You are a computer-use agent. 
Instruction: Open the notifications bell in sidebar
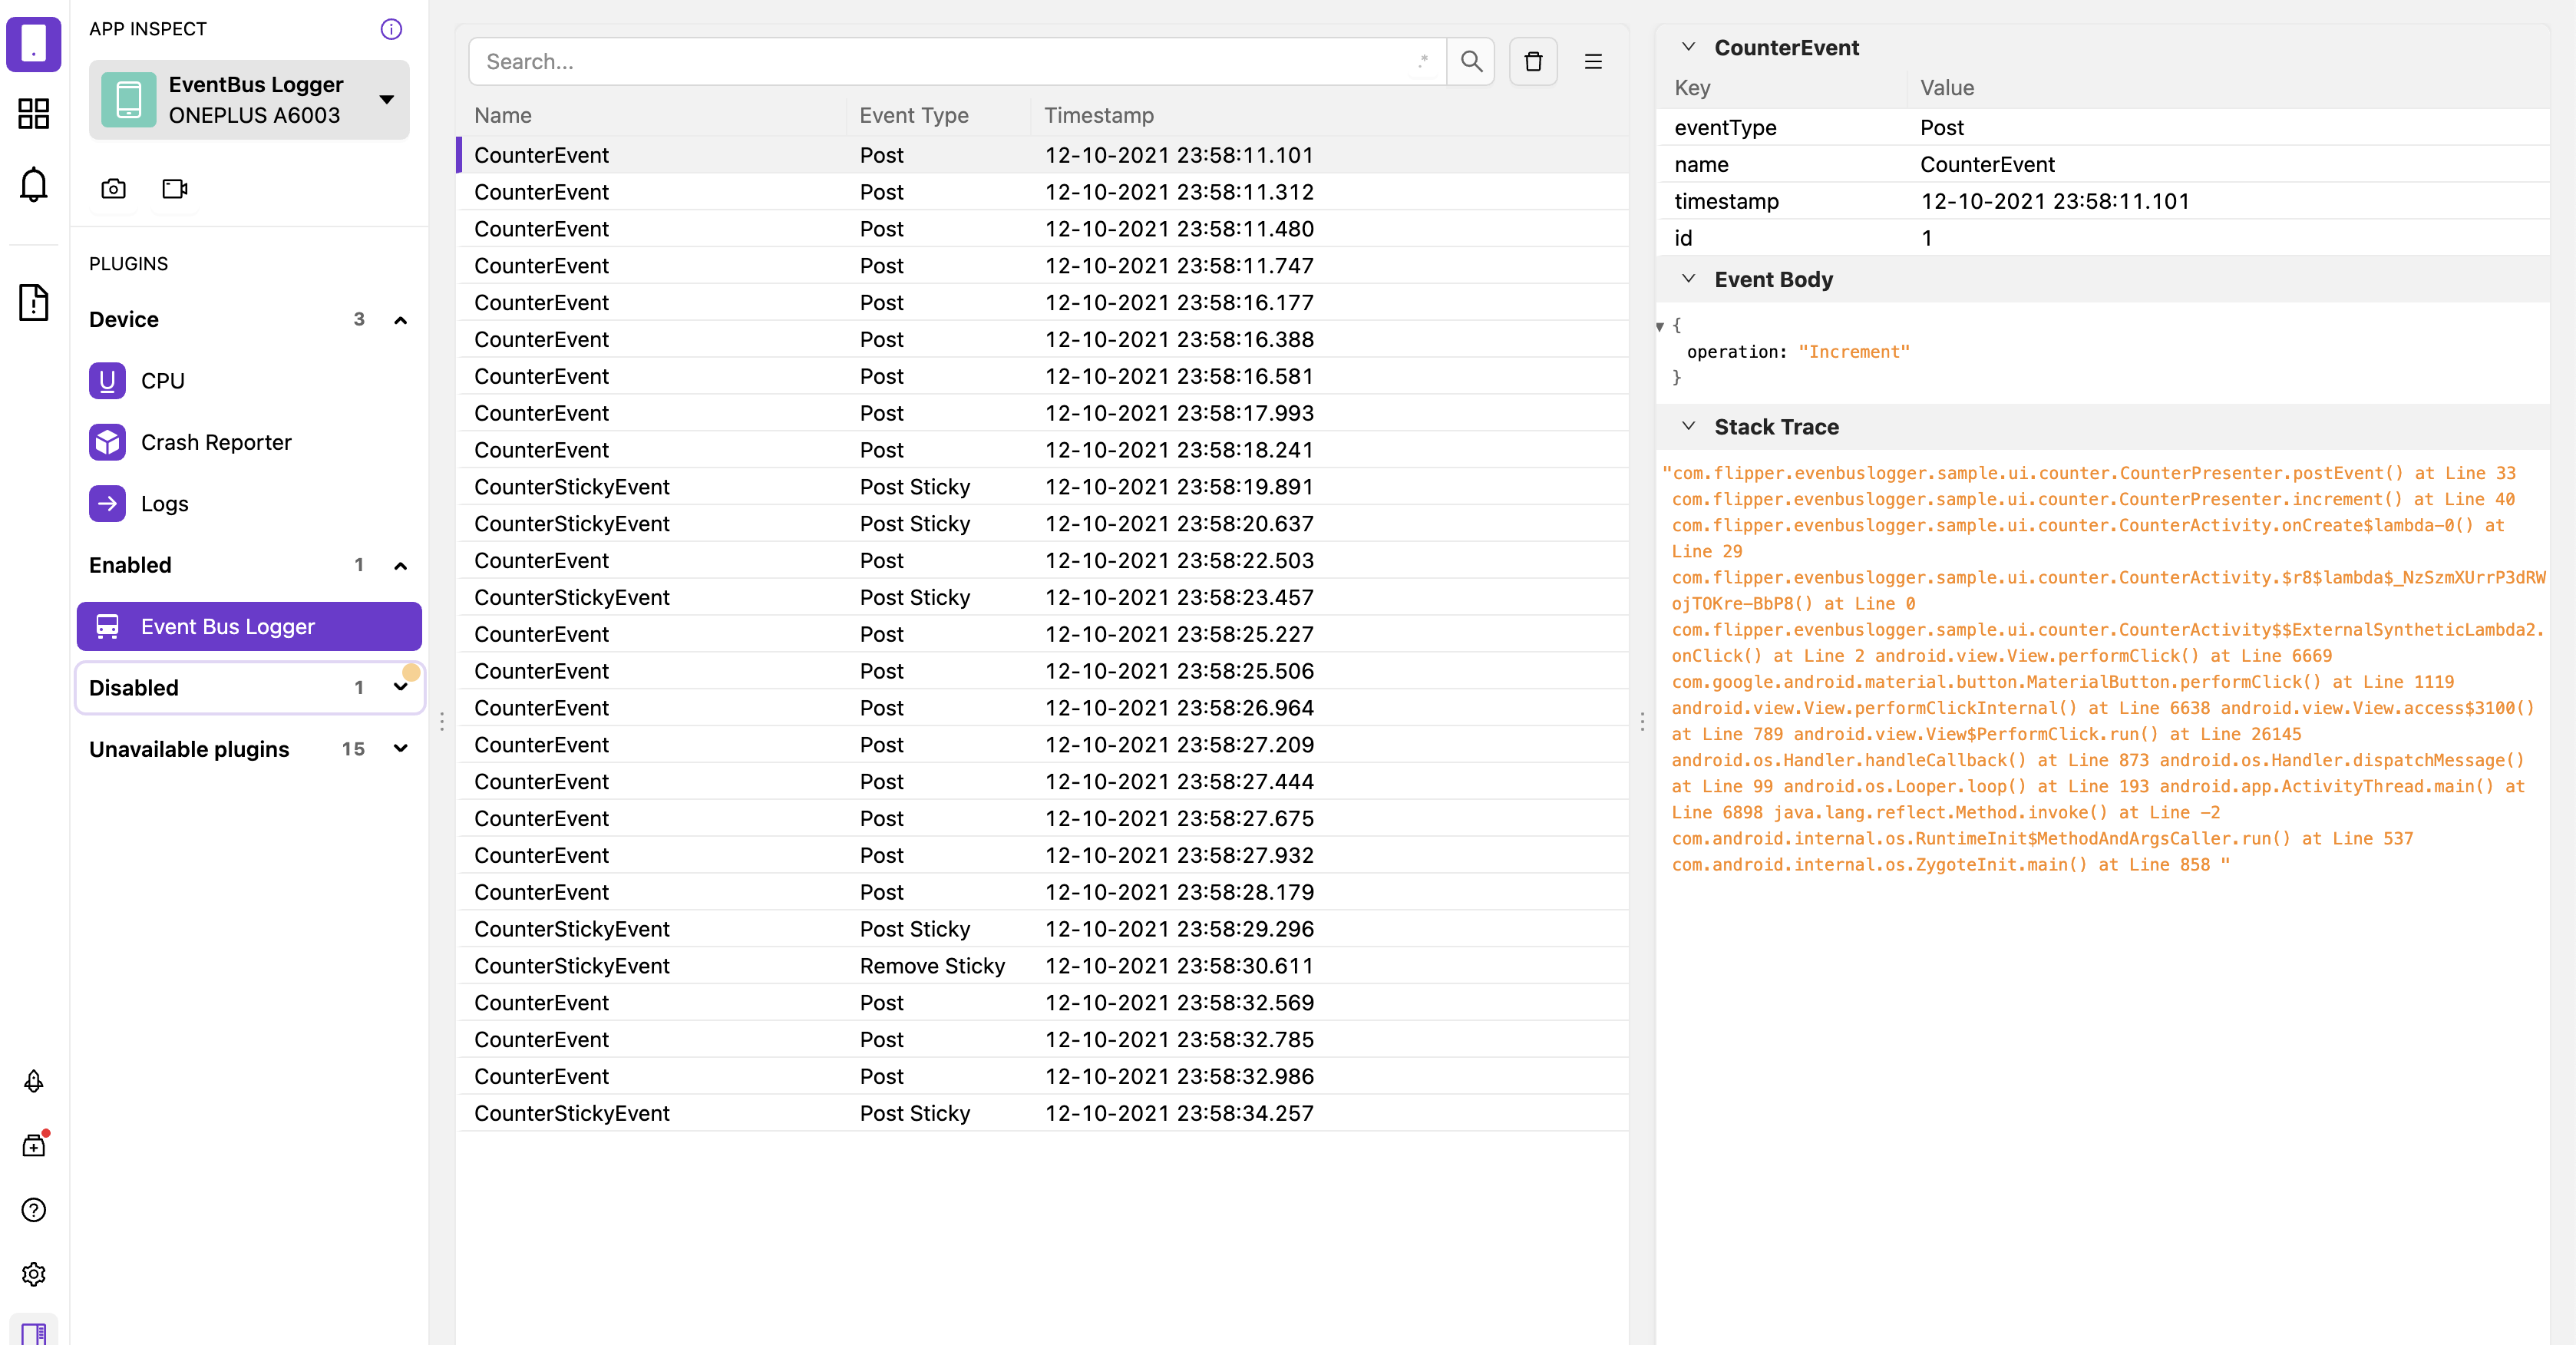click(x=34, y=184)
